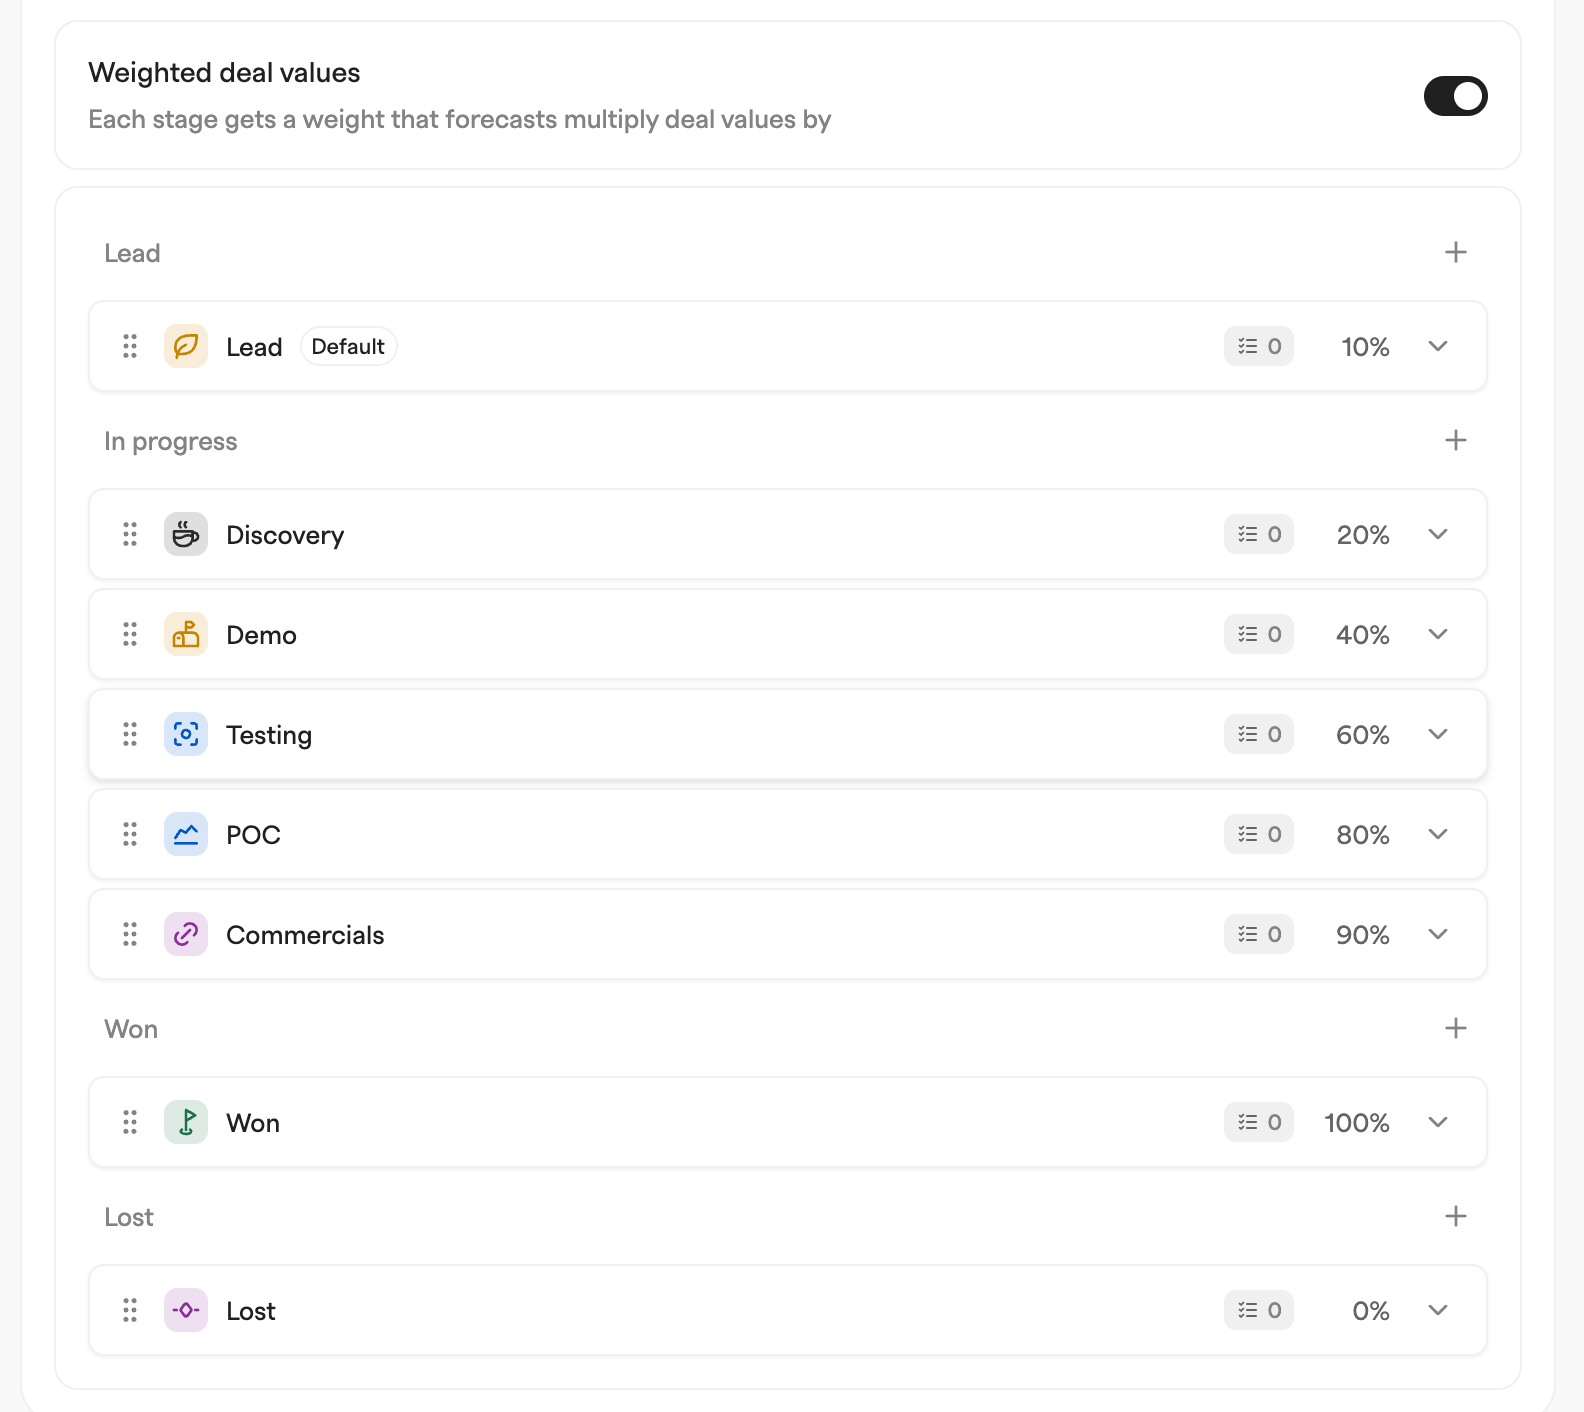Click the Testing stage scan icon

point(186,734)
